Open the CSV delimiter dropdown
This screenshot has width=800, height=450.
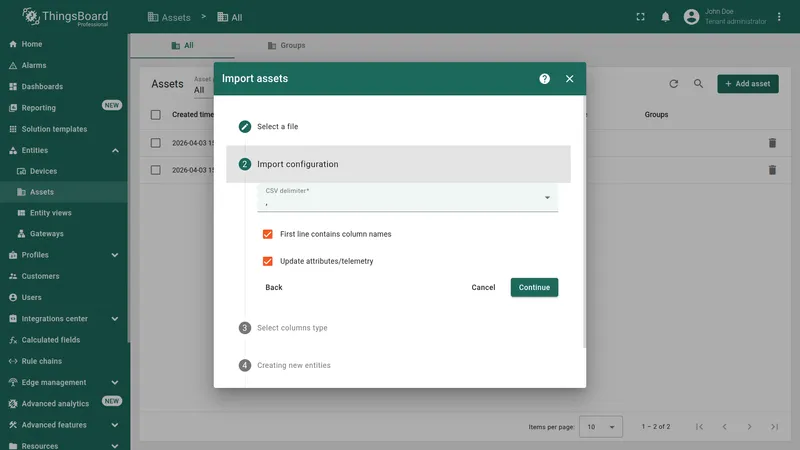407,197
